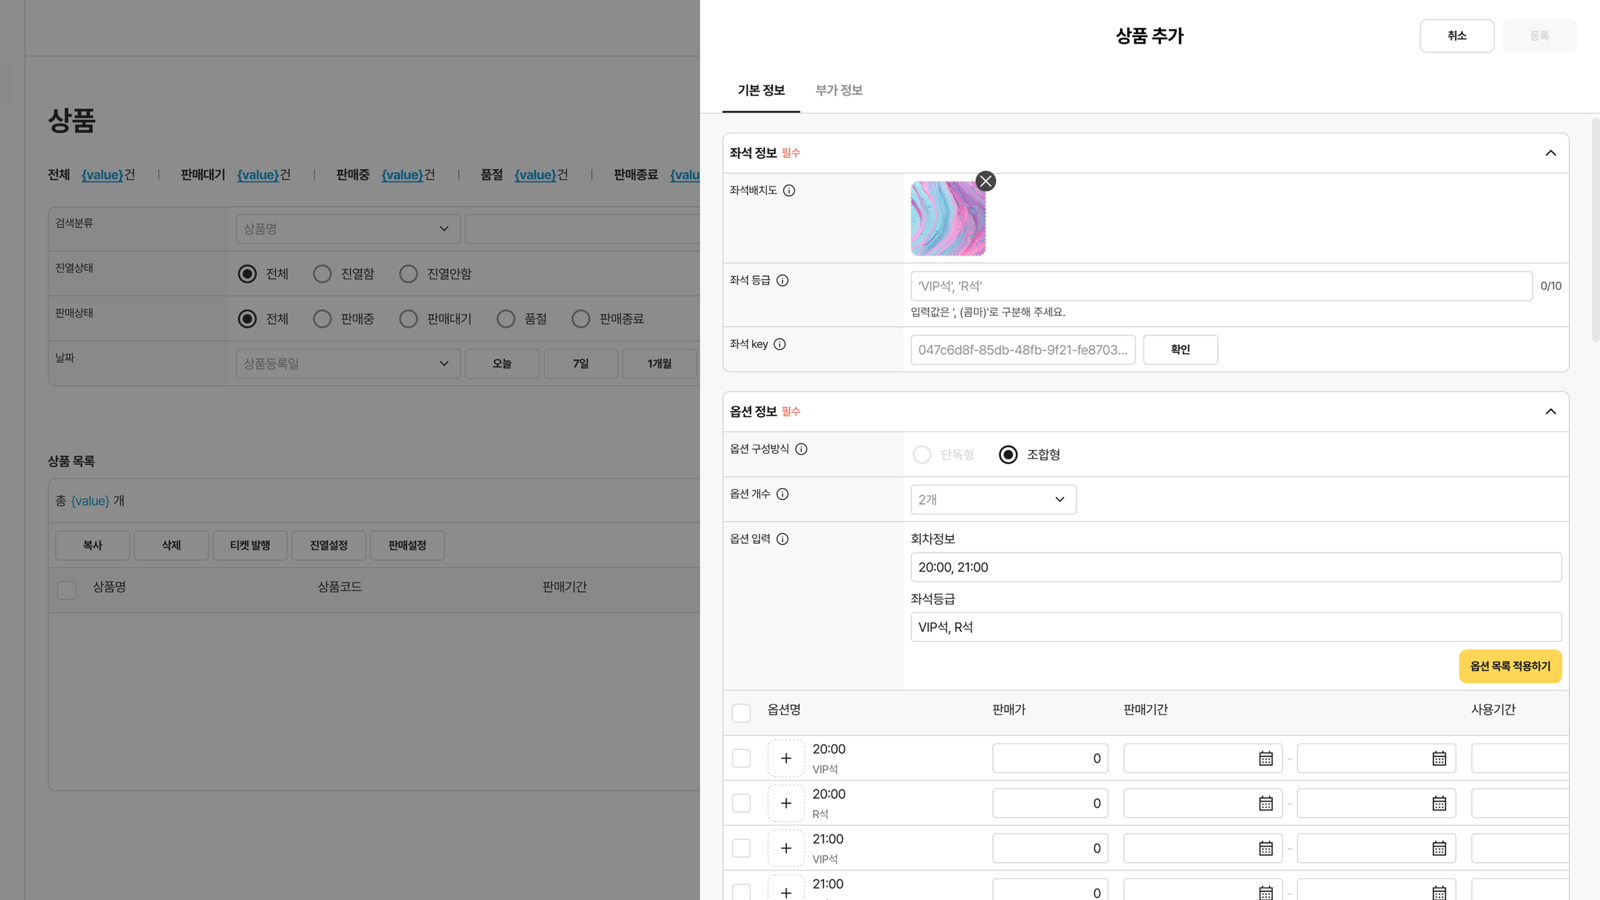This screenshot has height=900, width=1600.
Task: Open sale end calendar for 20:00 R석
Action: (1439, 803)
